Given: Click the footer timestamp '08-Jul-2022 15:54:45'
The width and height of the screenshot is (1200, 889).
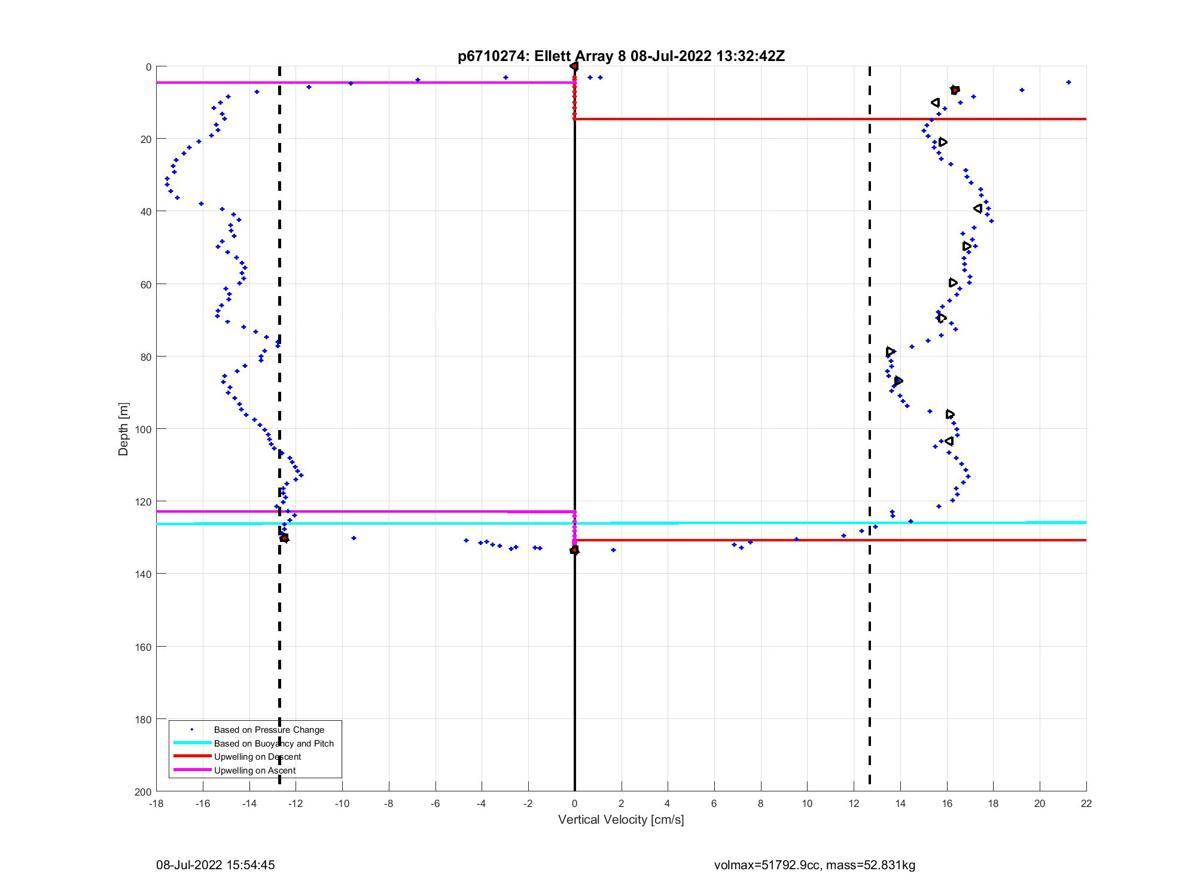Looking at the screenshot, I should 215,865.
